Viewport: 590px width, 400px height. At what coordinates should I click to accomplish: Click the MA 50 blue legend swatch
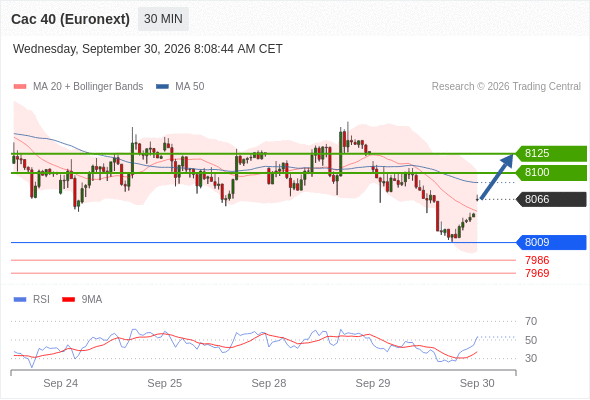(162, 87)
